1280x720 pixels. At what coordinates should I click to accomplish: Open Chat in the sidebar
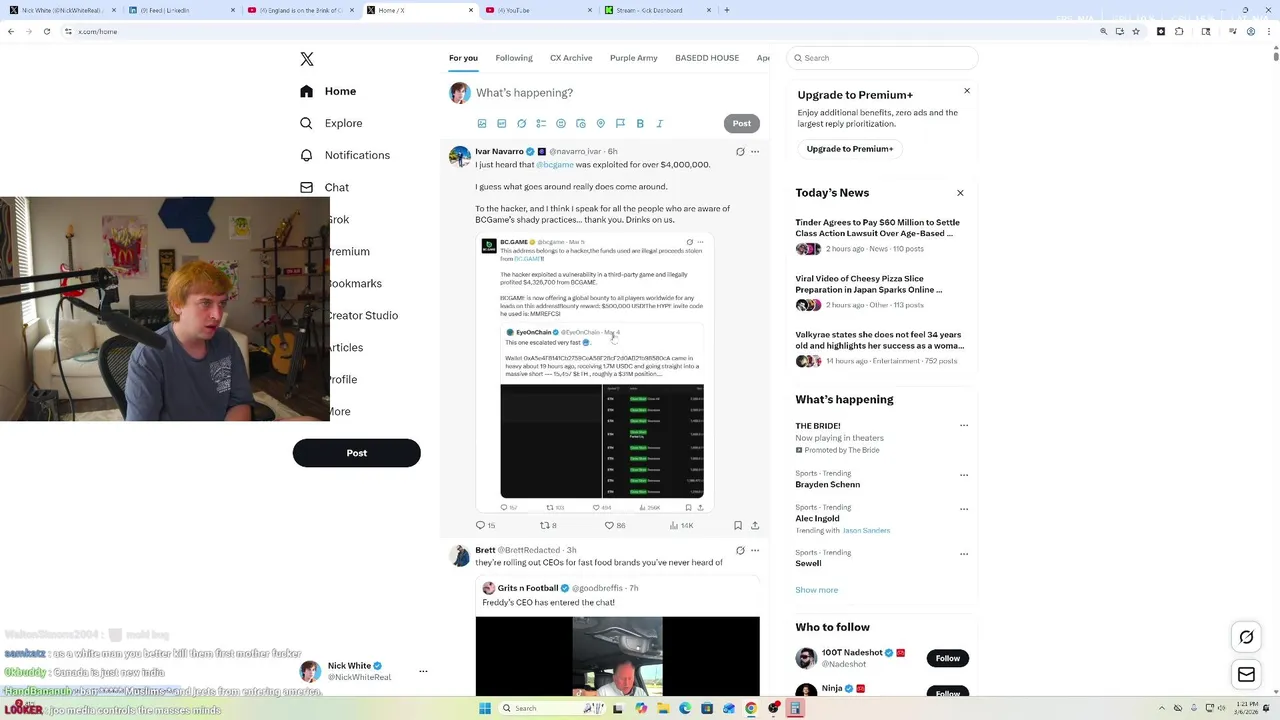point(324,187)
